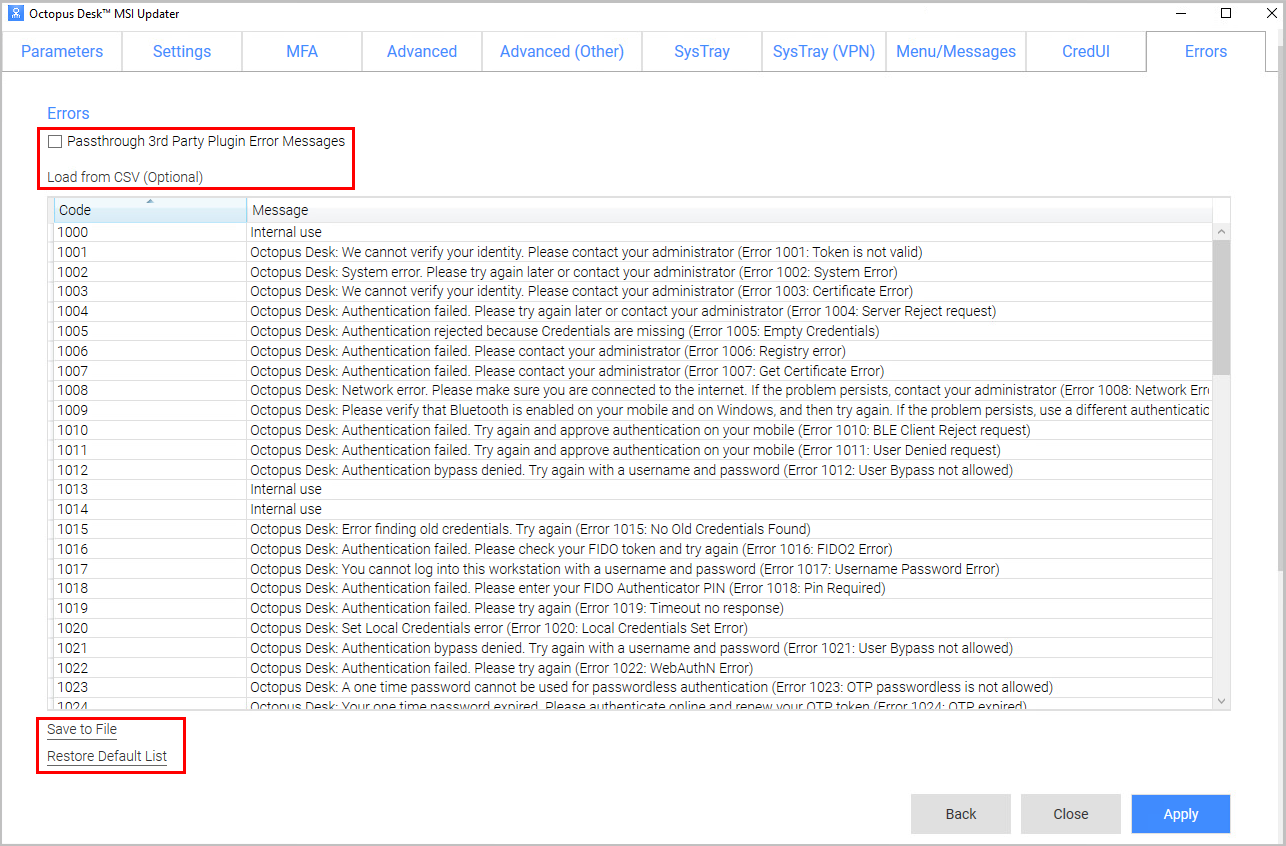Viewport: 1286px width, 846px height.
Task: Switch to the Settings tab
Action: pos(182,52)
